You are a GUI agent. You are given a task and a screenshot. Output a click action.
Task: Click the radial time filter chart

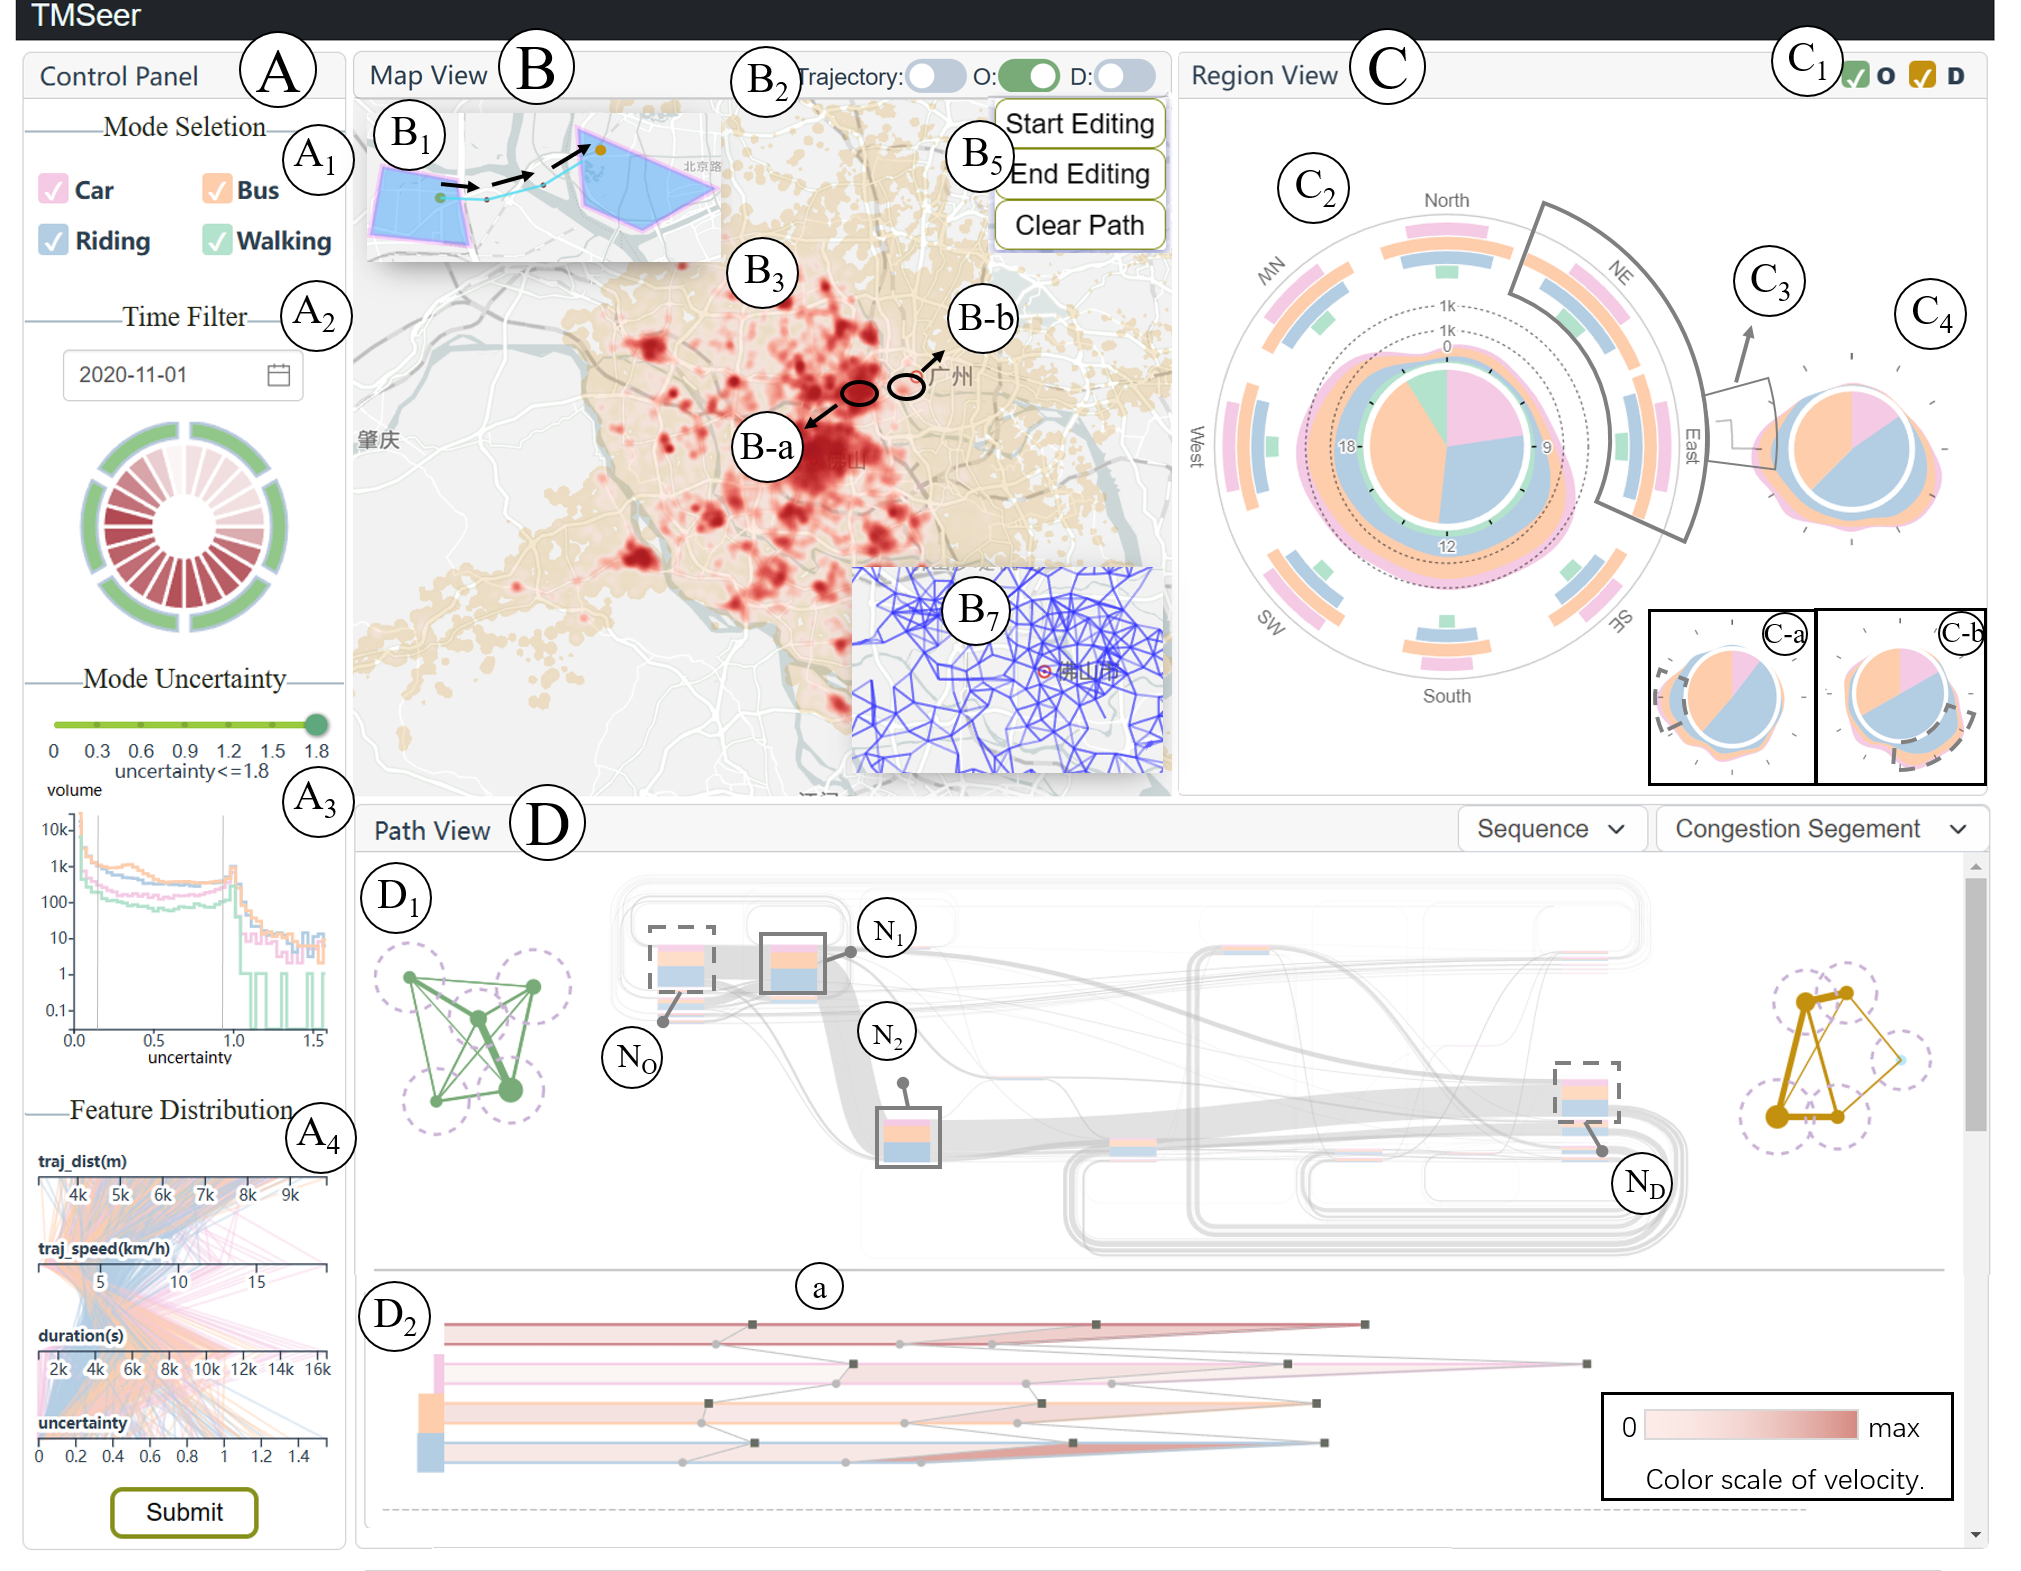184,527
